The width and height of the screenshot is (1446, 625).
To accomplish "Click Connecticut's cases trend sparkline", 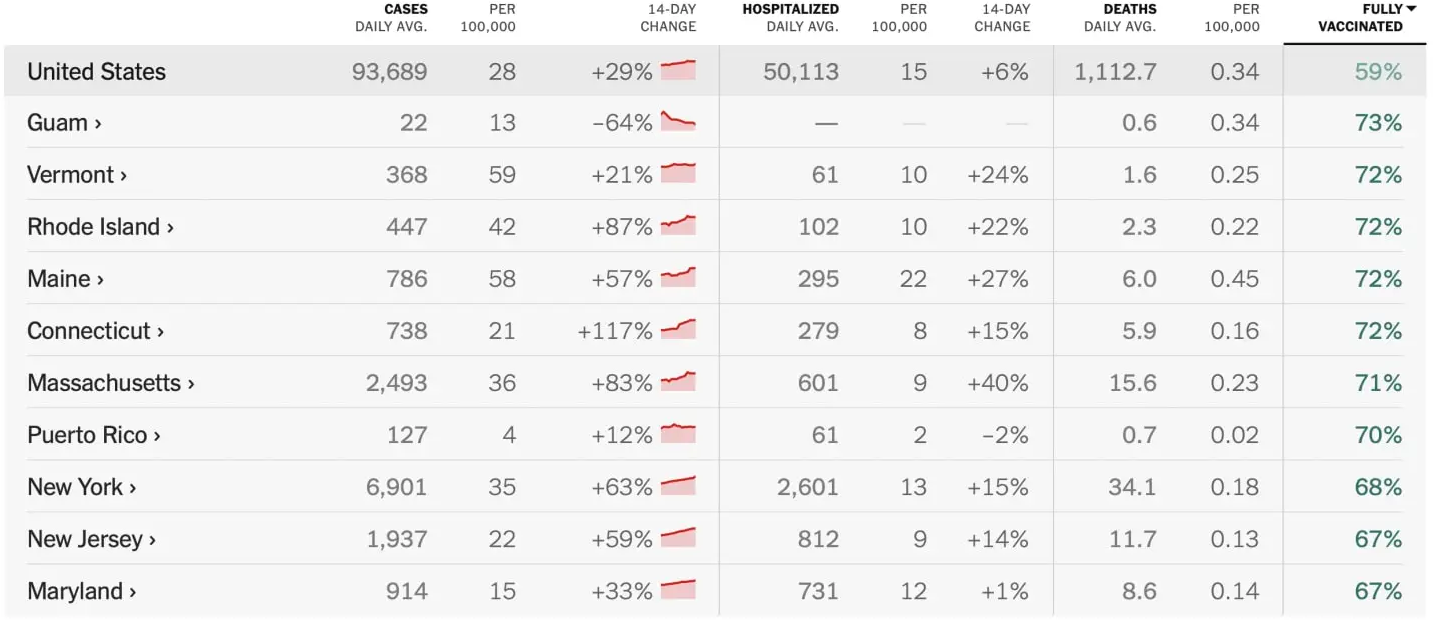I will point(678,329).
